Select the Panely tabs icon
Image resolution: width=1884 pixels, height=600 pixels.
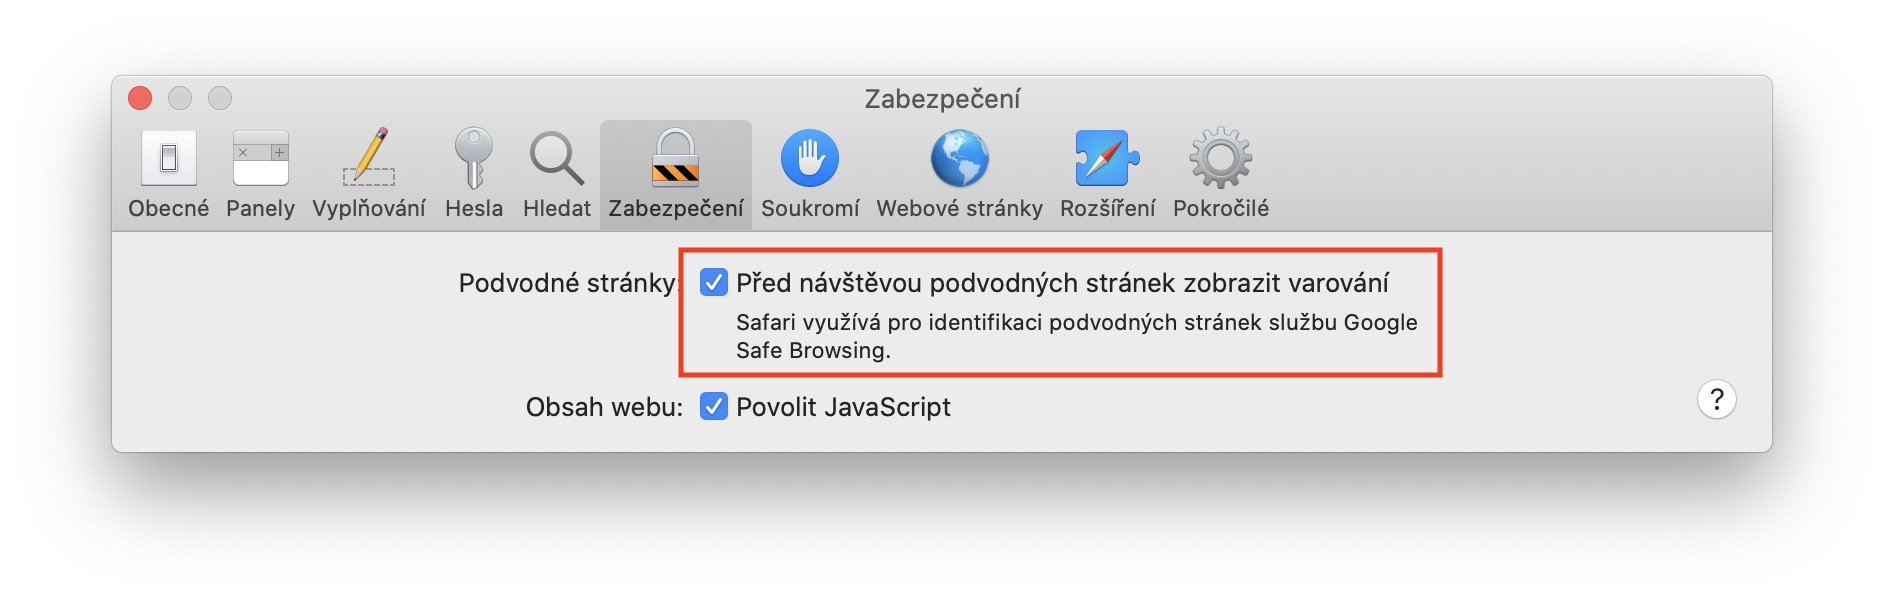(260, 158)
